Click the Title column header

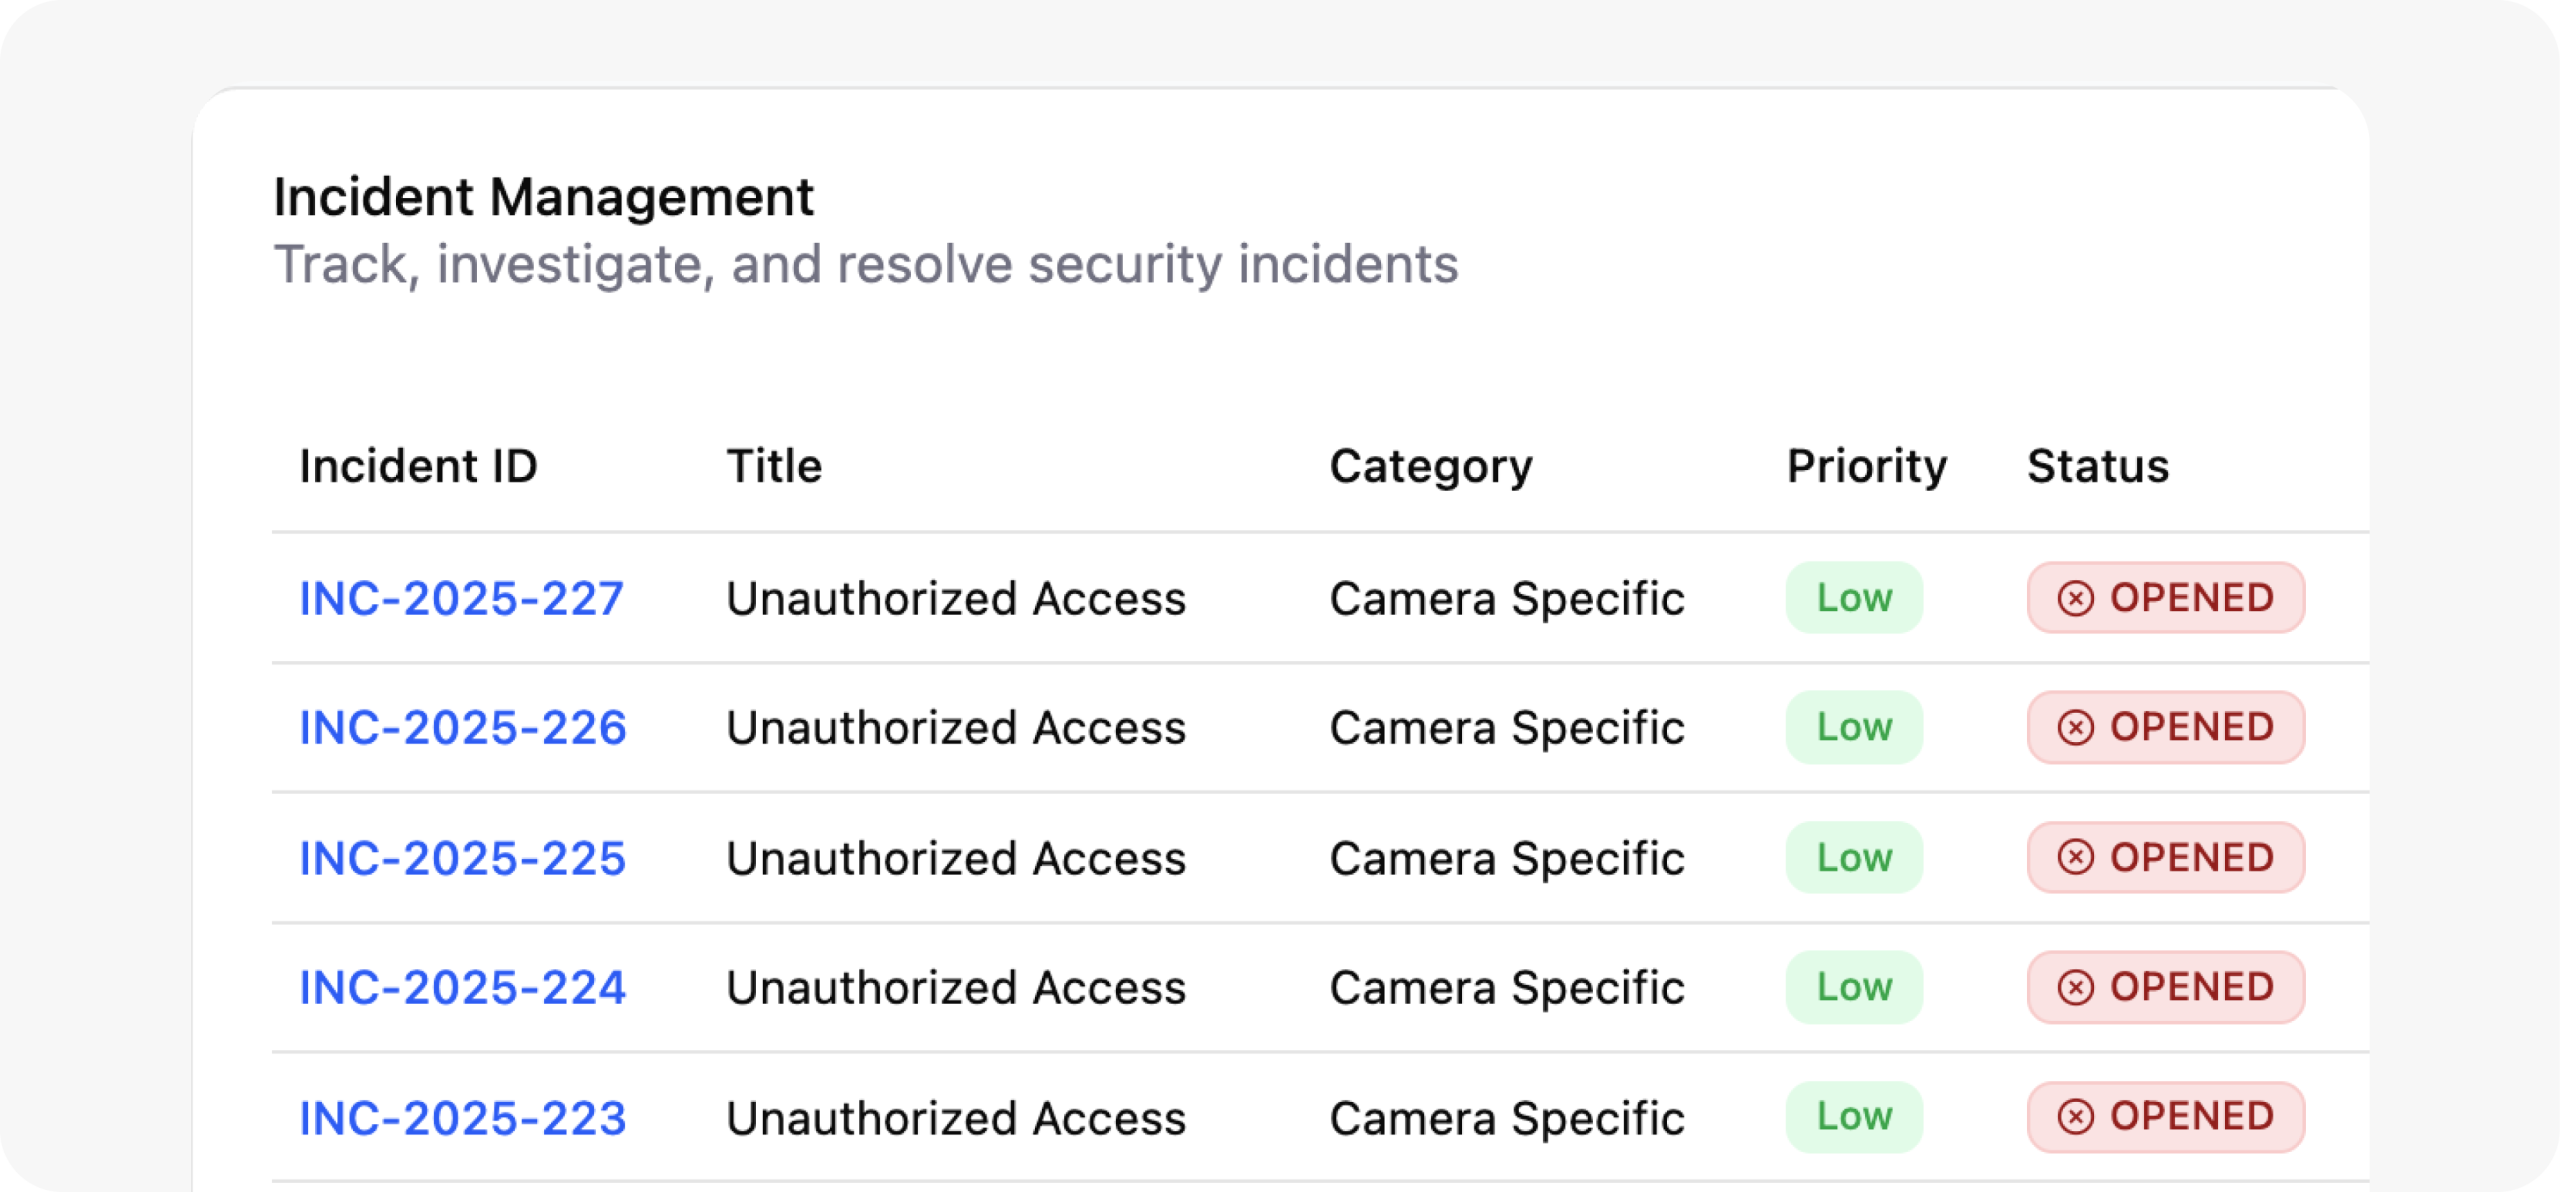point(774,466)
